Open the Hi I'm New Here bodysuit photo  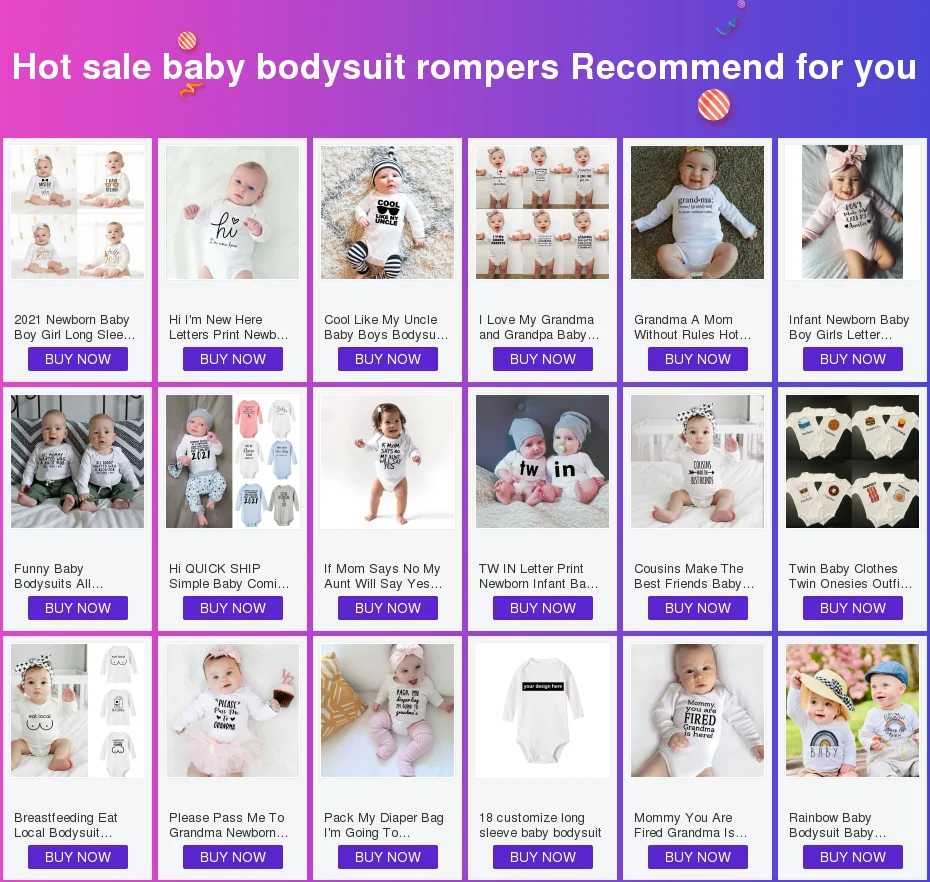pyautogui.click(x=232, y=212)
